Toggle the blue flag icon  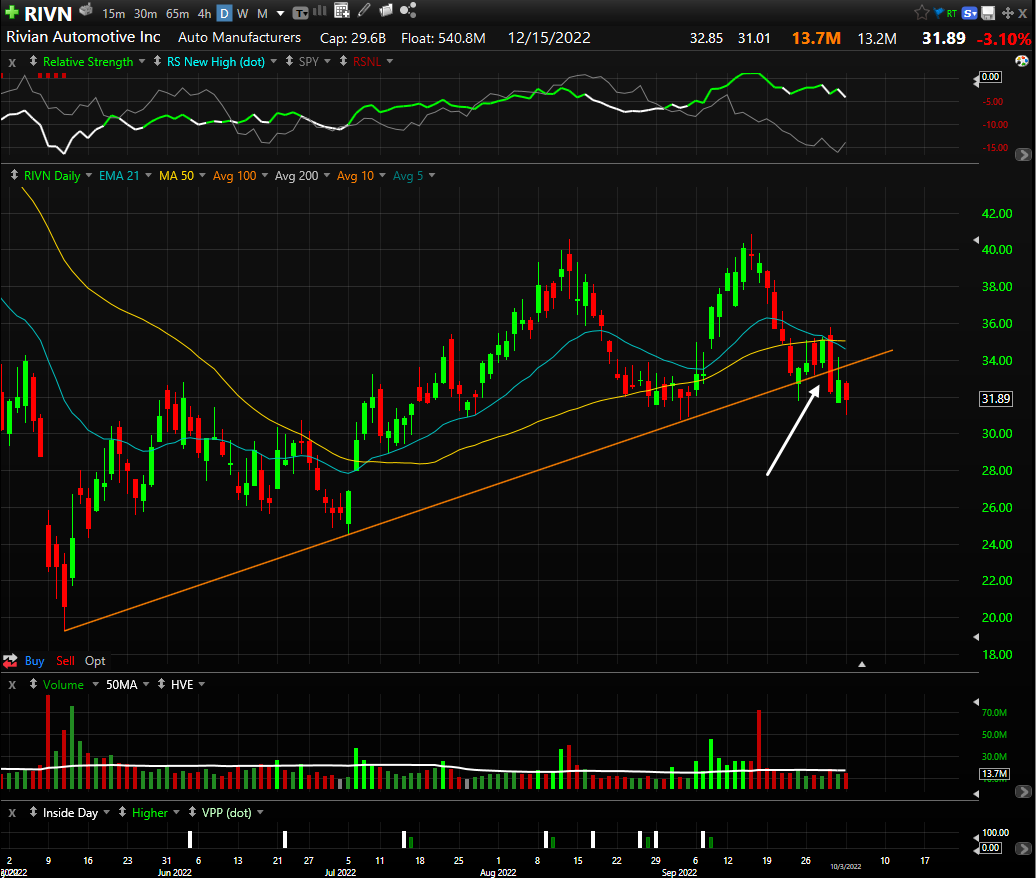938,13
